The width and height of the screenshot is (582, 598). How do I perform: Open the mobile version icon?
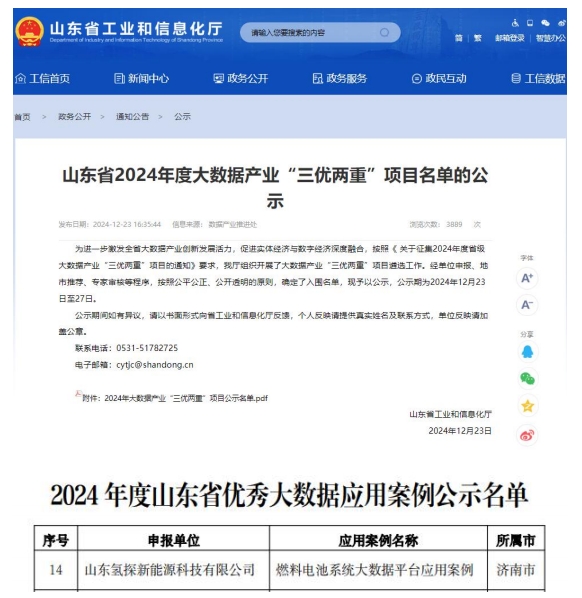point(530,23)
